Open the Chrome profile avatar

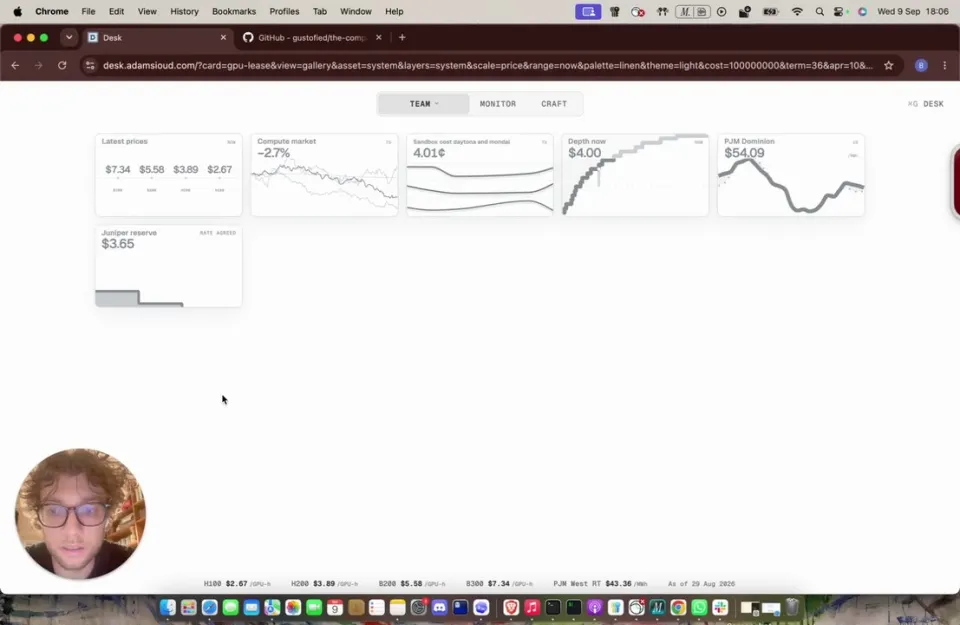(x=921, y=65)
